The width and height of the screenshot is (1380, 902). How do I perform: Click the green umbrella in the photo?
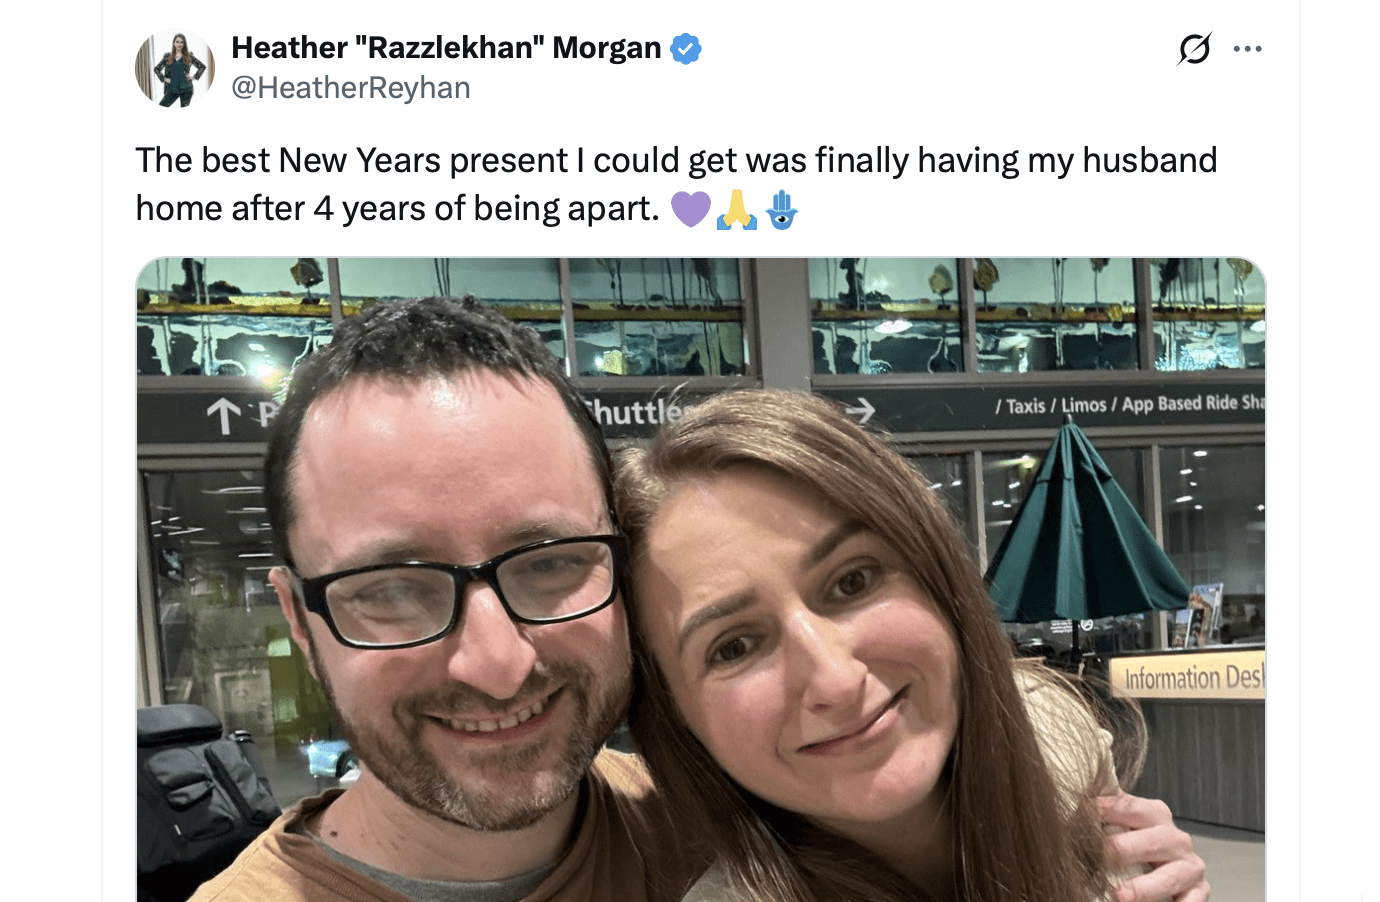coord(1082,532)
